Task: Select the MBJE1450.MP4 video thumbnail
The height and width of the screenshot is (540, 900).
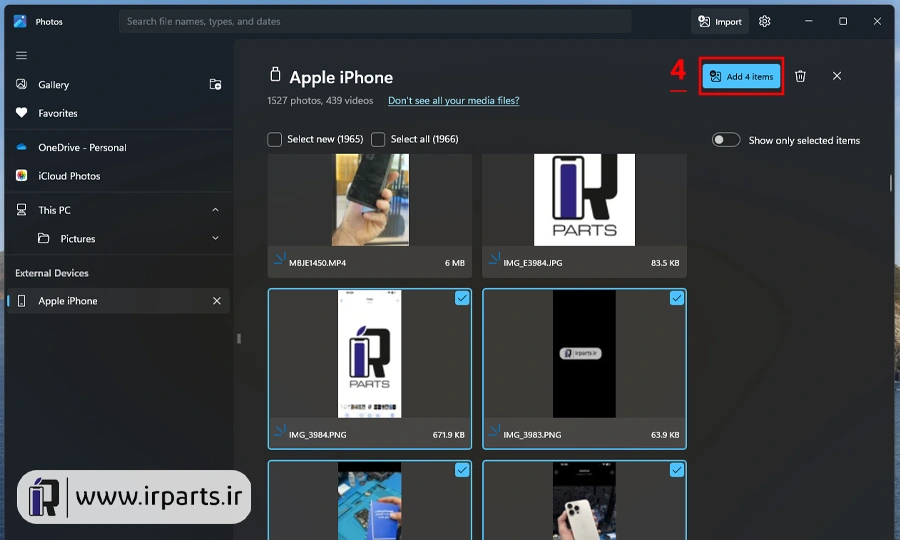Action: [x=370, y=200]
